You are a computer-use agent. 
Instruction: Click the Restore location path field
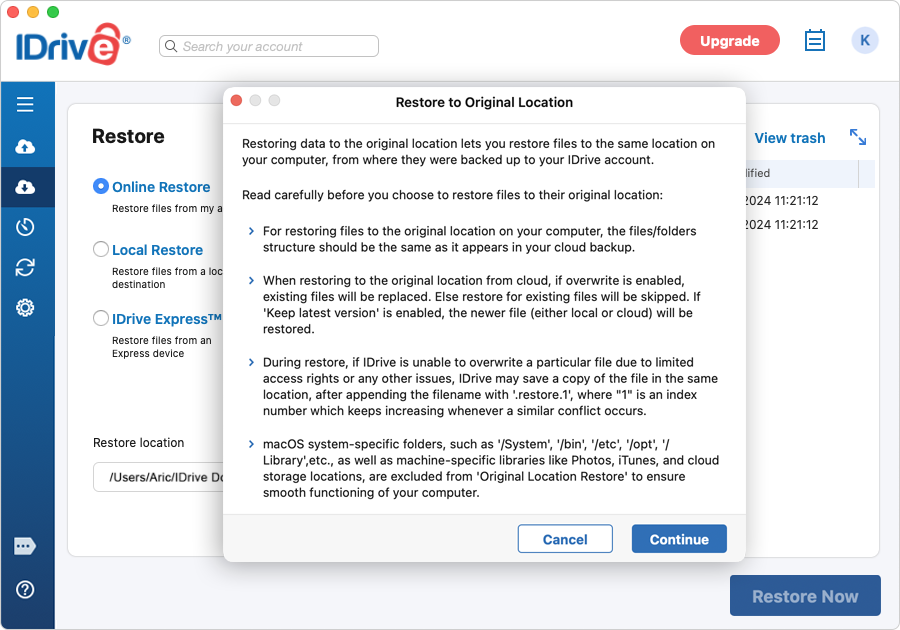(158, 477)
